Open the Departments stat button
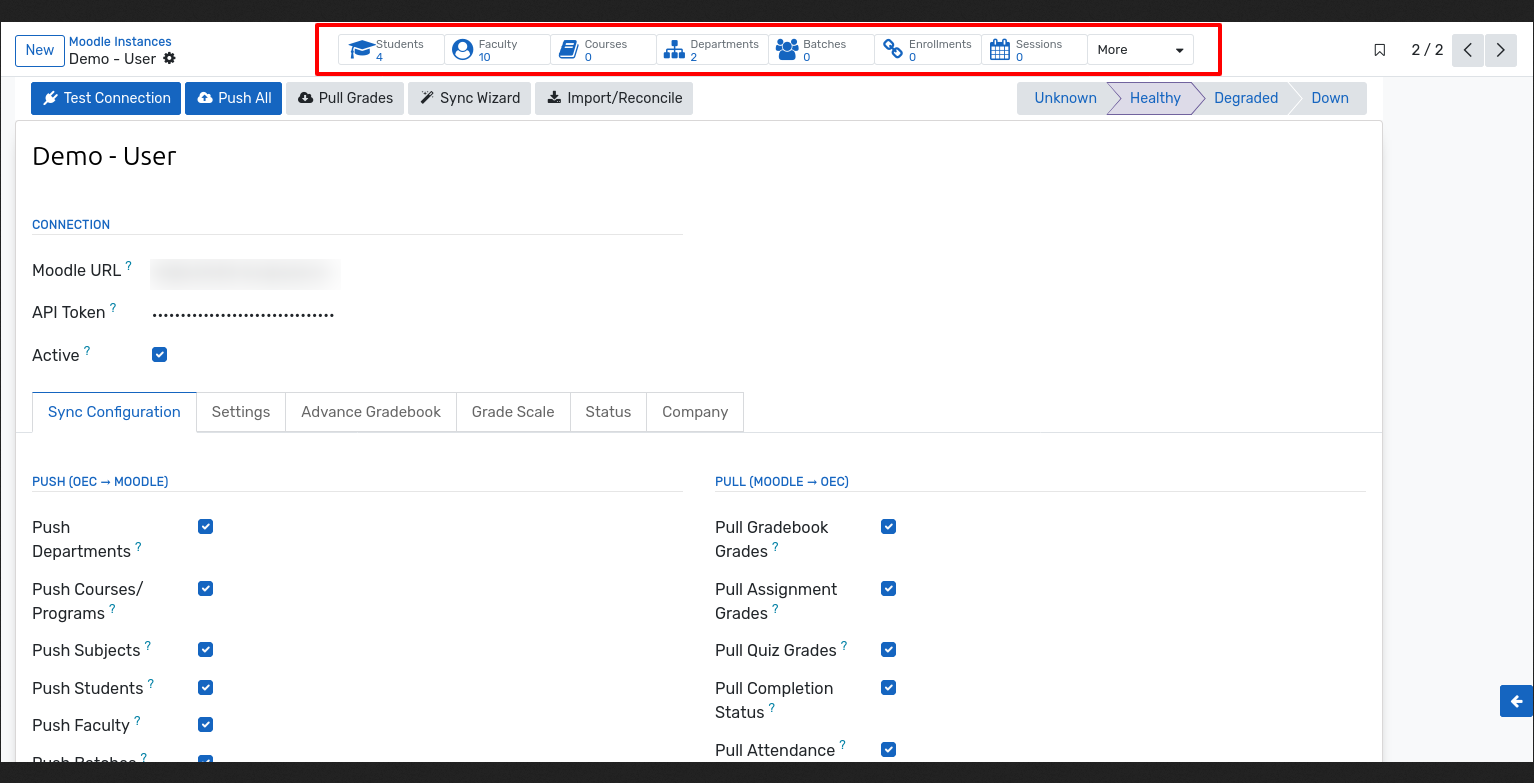The height and width of the screenshot is (783, 1534). pyautogui.click(x=712, y=50)
